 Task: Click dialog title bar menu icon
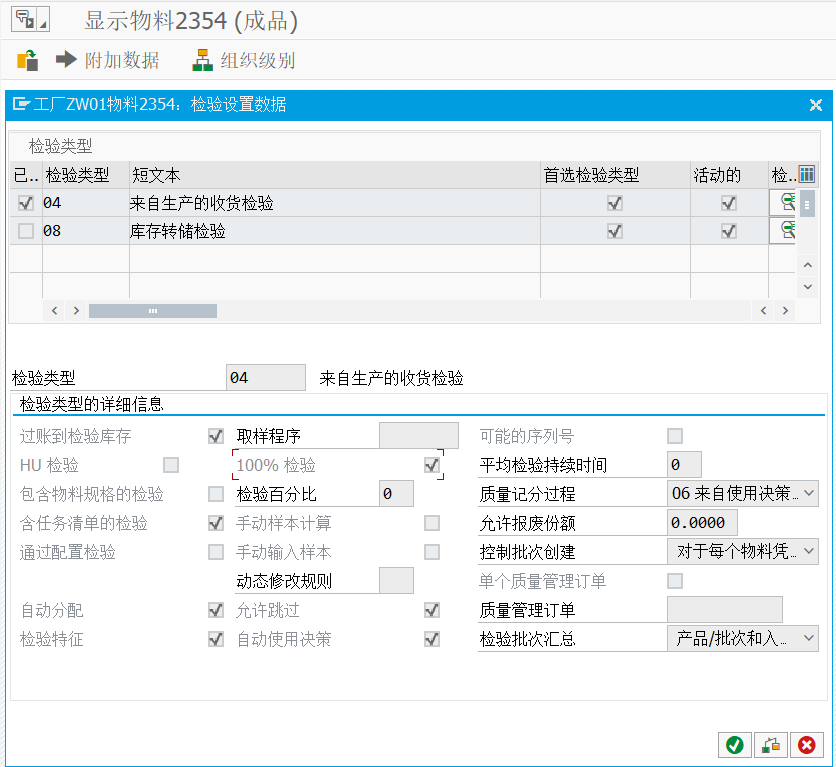tap(21, 103)
